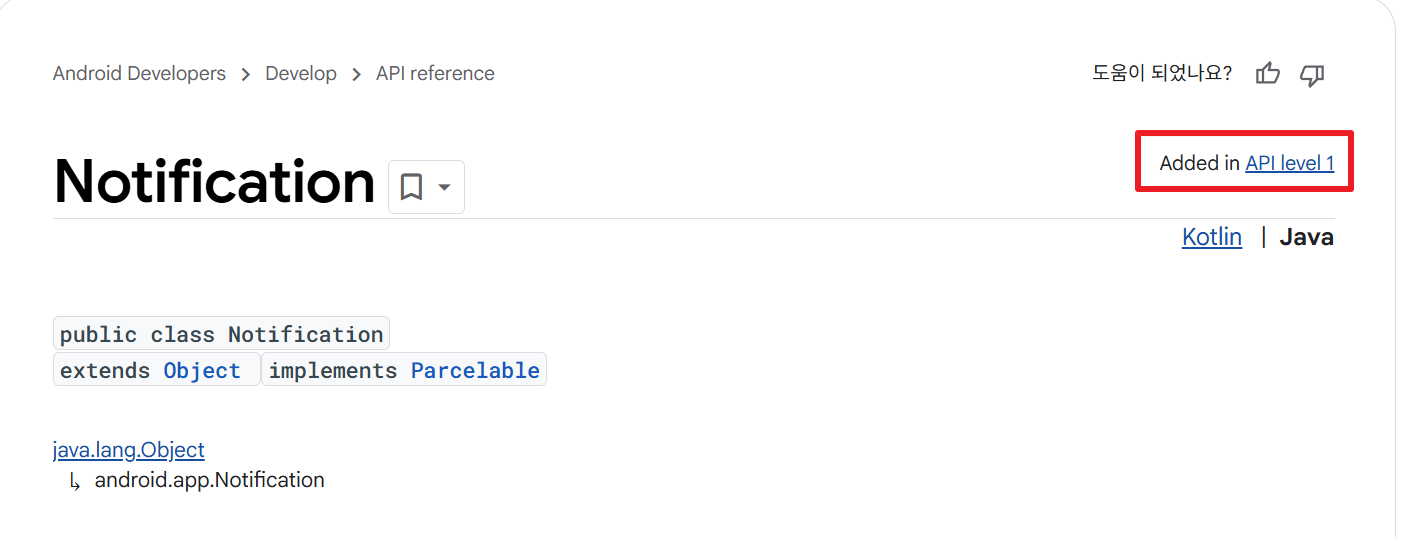Click the thumbs down feedback icon
Screen dimensions: 1402x537
(x=1312, y=74)
